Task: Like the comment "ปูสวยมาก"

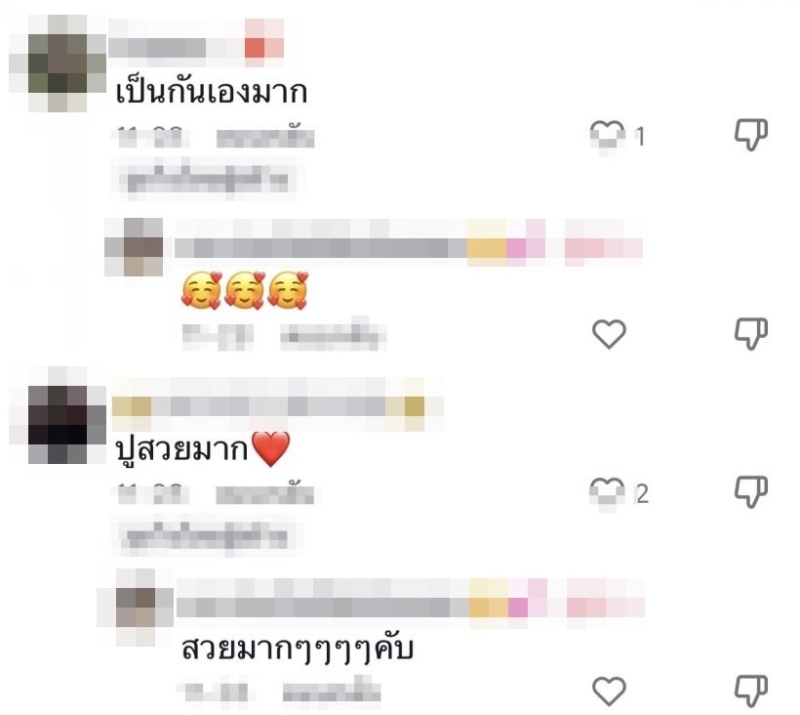Action: pyautogui.click(x=607, y=492)
